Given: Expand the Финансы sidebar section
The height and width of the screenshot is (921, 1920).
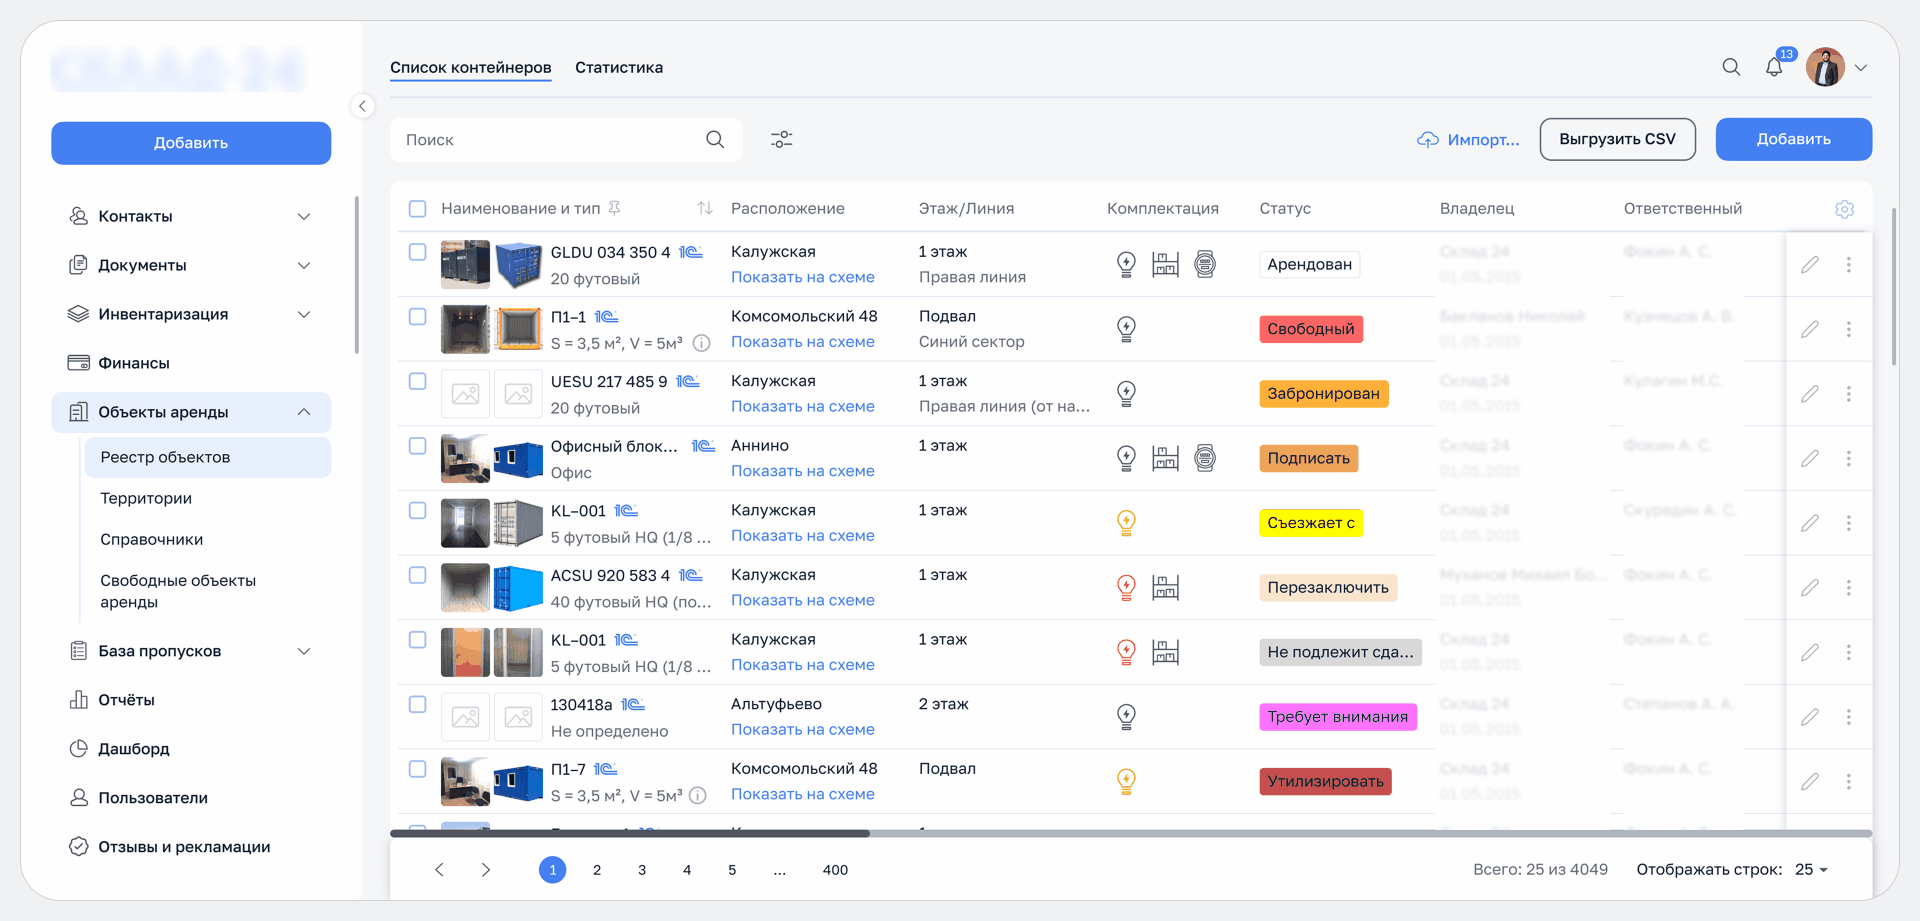Looking at the screenshot, I should 190,362.
